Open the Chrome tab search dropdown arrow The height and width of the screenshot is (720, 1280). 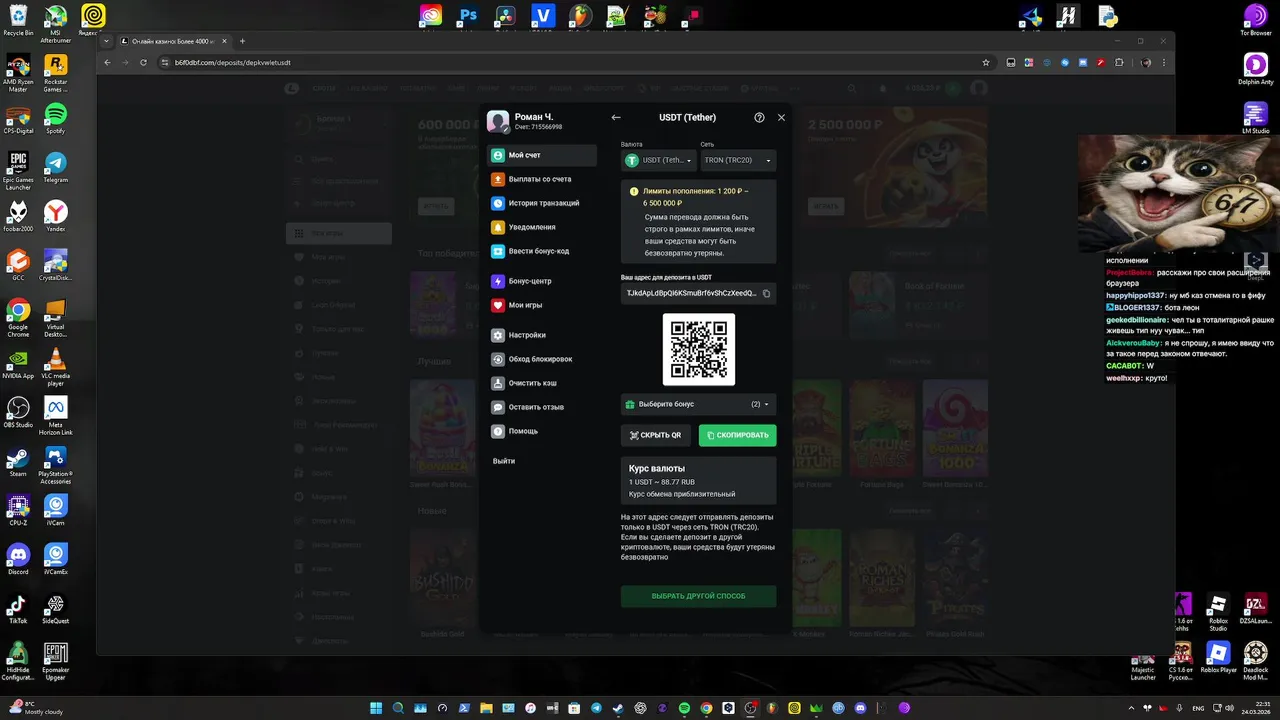[107, 41]
